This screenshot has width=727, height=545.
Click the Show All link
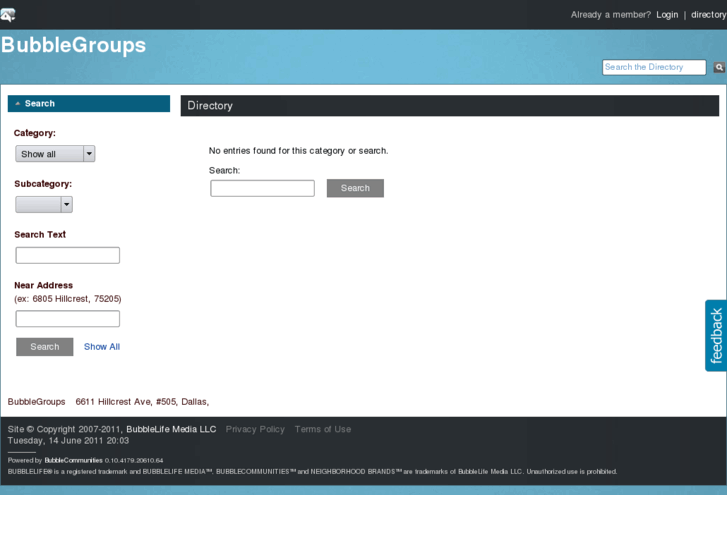(102, 346)
